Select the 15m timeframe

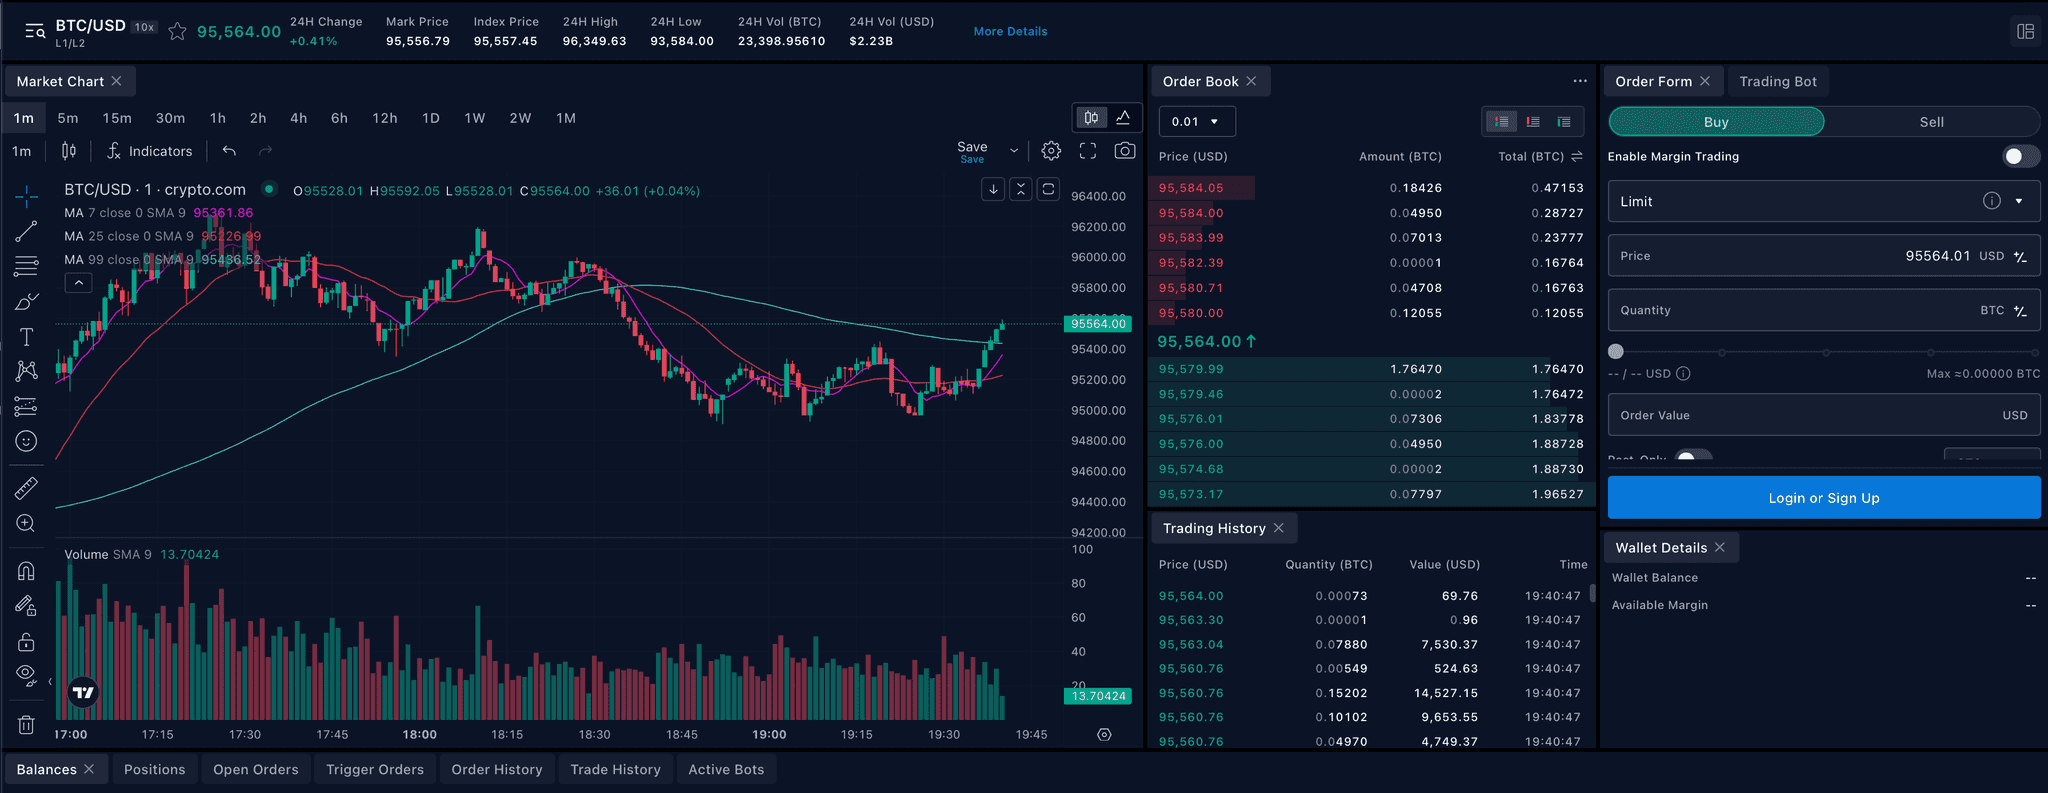click(117, 118)
